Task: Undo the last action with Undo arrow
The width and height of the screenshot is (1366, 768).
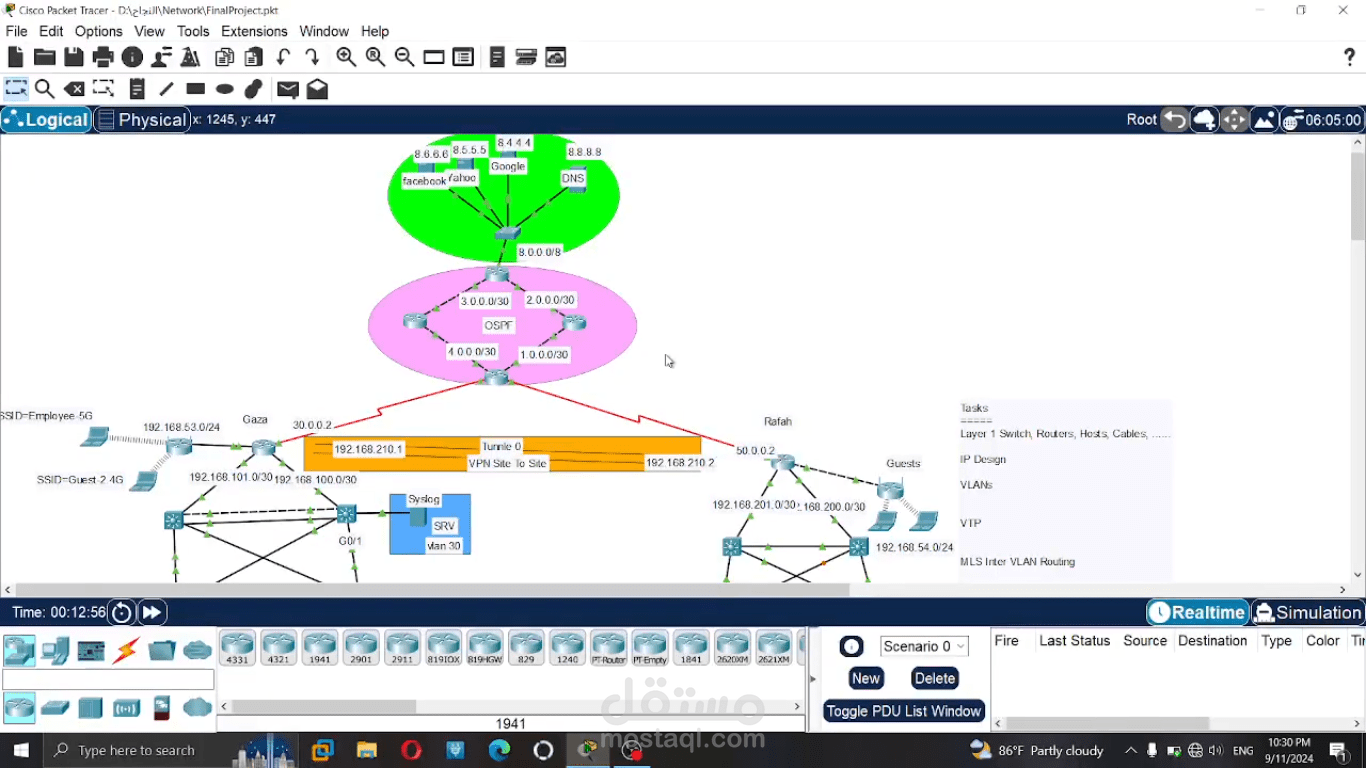Action: (x=284, y=58)
